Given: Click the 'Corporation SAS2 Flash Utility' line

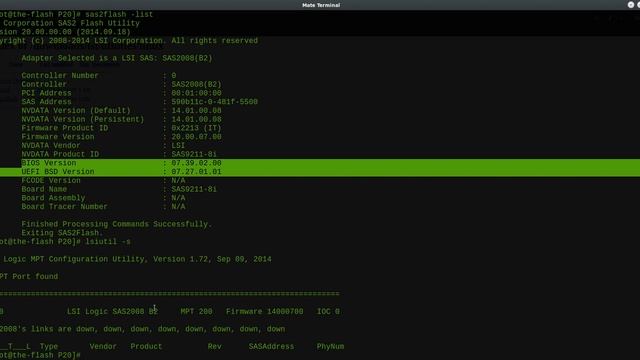Looking at the screenshot, I should point(70,23).
